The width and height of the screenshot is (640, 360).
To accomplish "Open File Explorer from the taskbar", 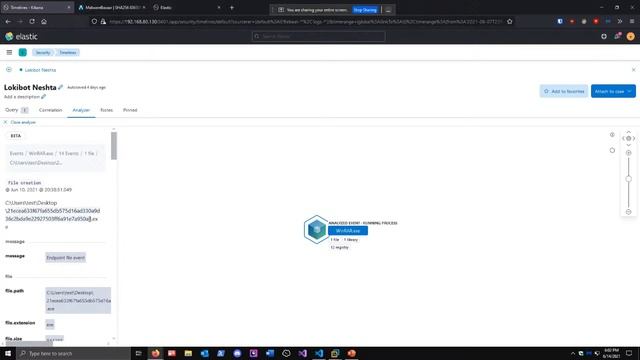I will point(188,353).
